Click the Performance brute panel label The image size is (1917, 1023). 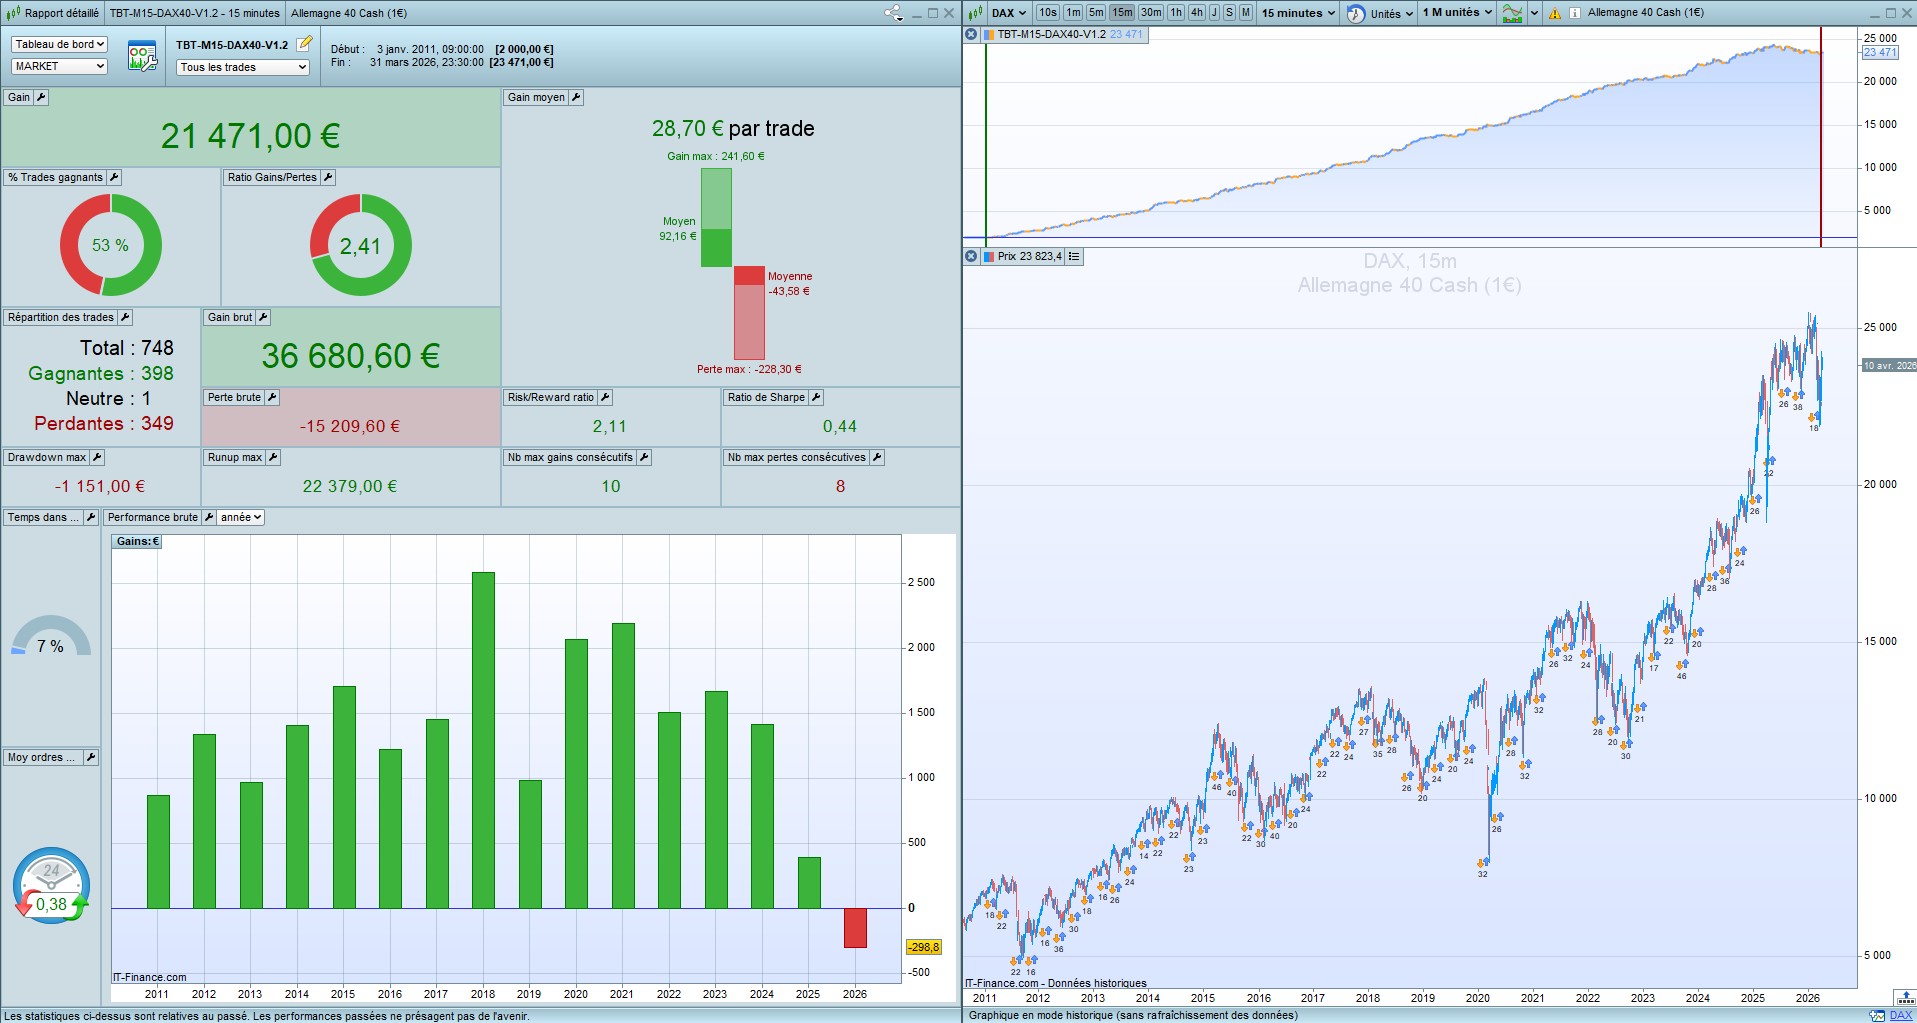pos(152,517)
